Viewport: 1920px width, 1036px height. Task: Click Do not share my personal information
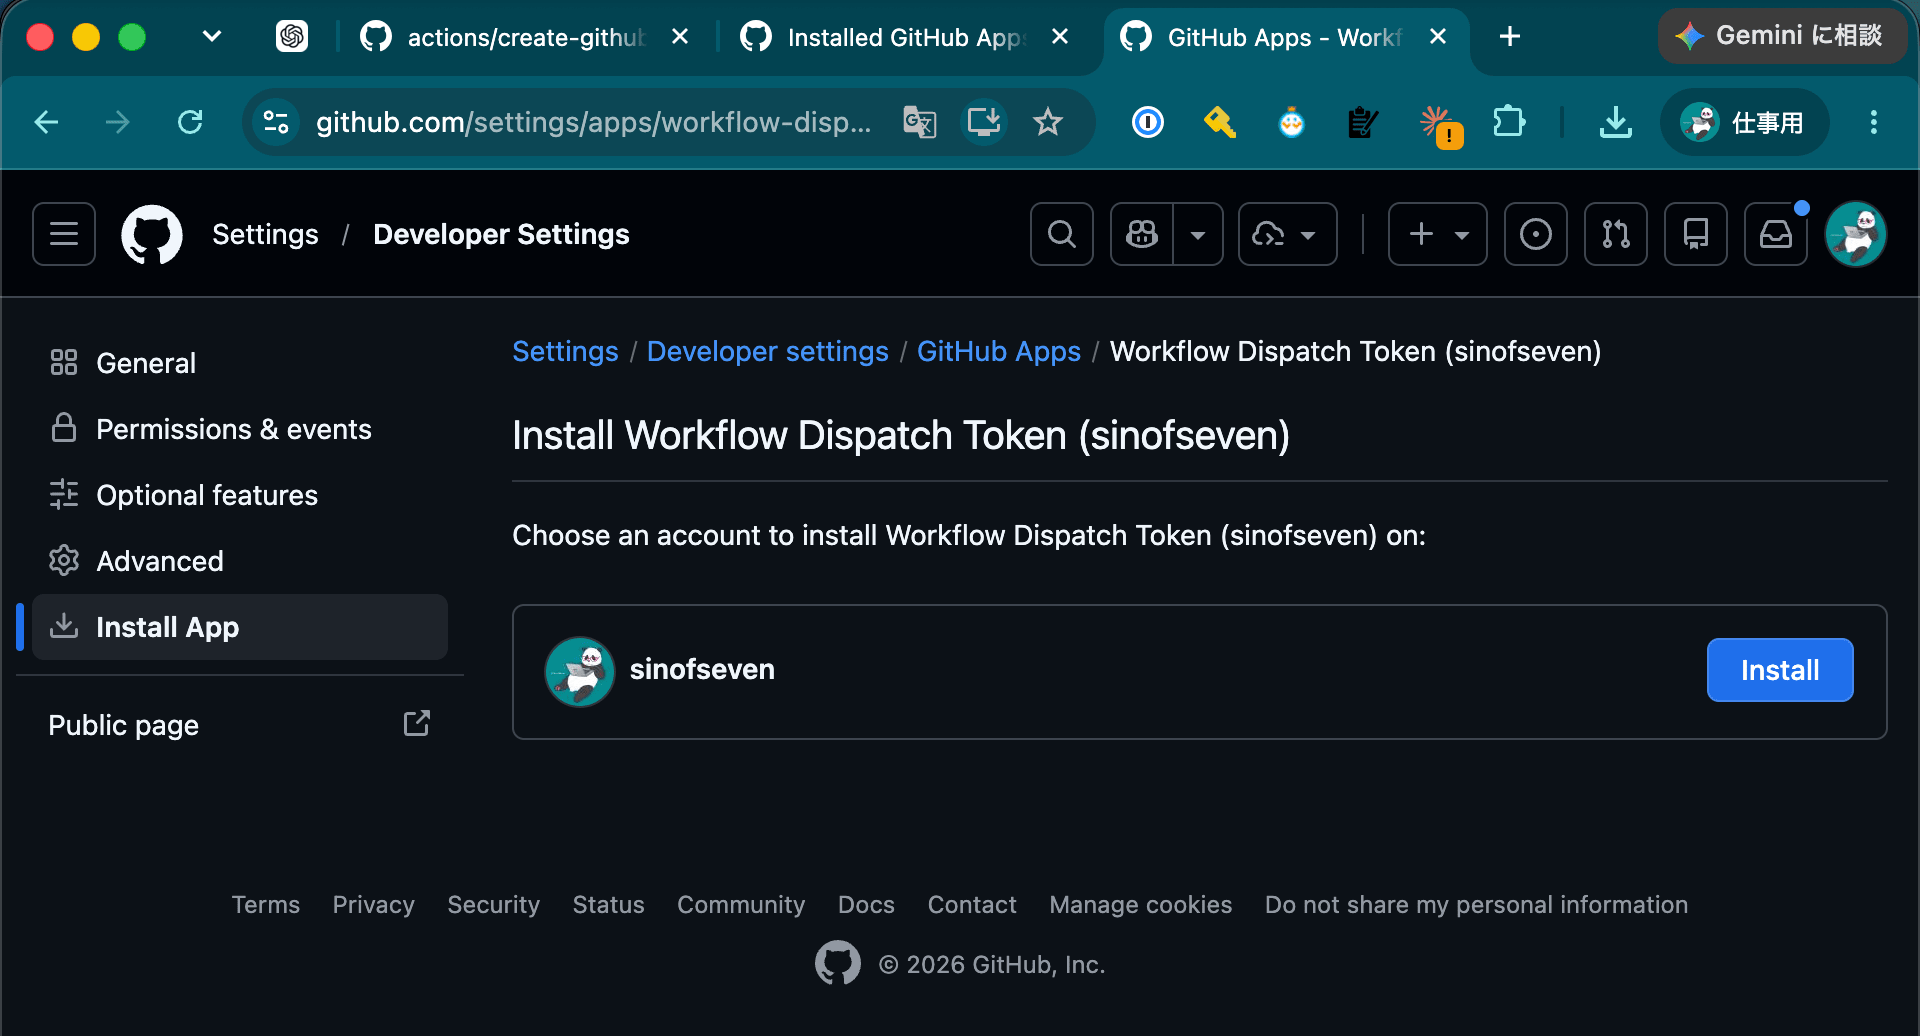(1476, 905)
